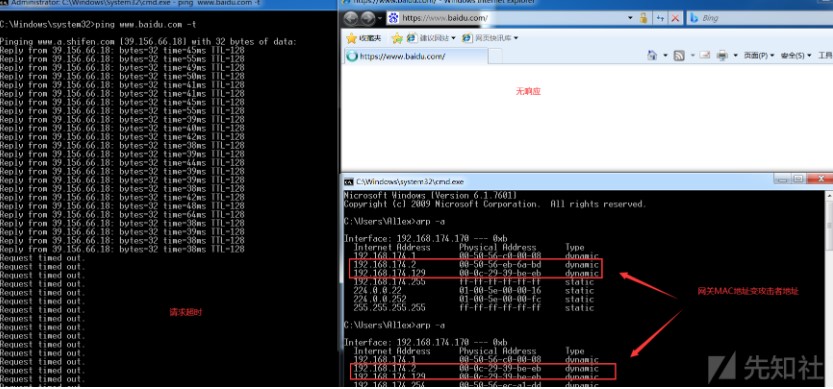Refresh the page with the refresh icon
Image resolution: width=833 pixels, height=389 pixels.
[x=660, y=18]
